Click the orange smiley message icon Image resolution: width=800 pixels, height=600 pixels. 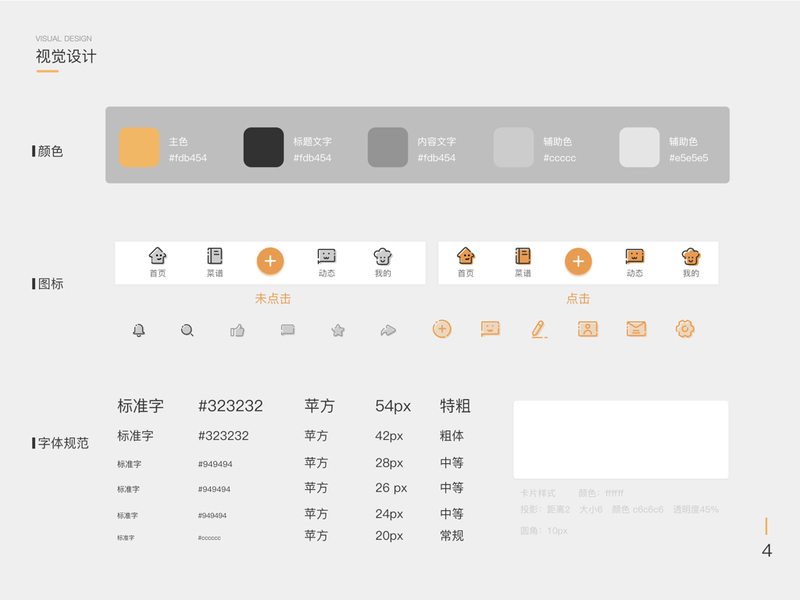point(490,329)
